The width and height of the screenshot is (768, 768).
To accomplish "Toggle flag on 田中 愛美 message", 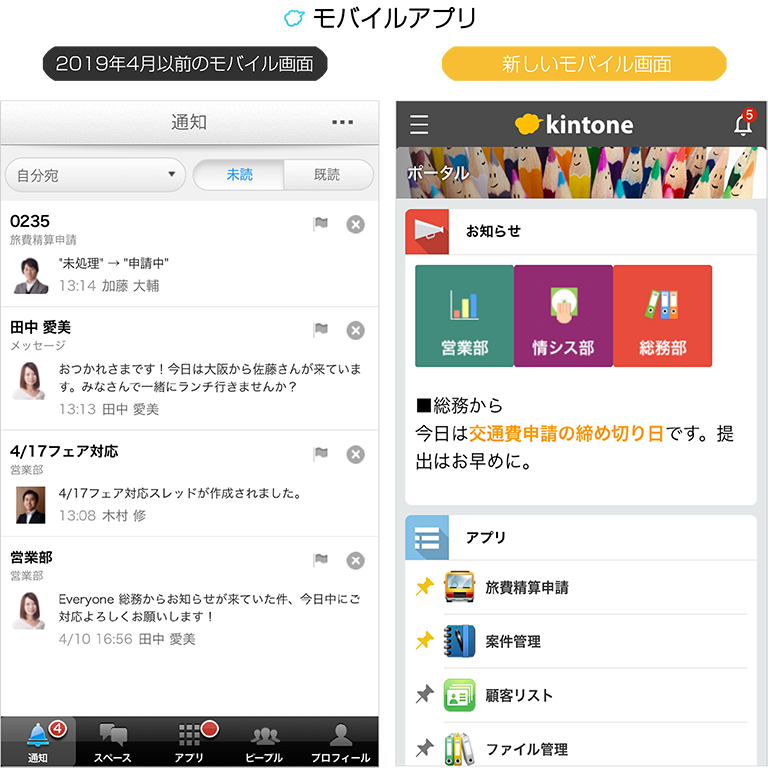I will (x=320, y=330).
